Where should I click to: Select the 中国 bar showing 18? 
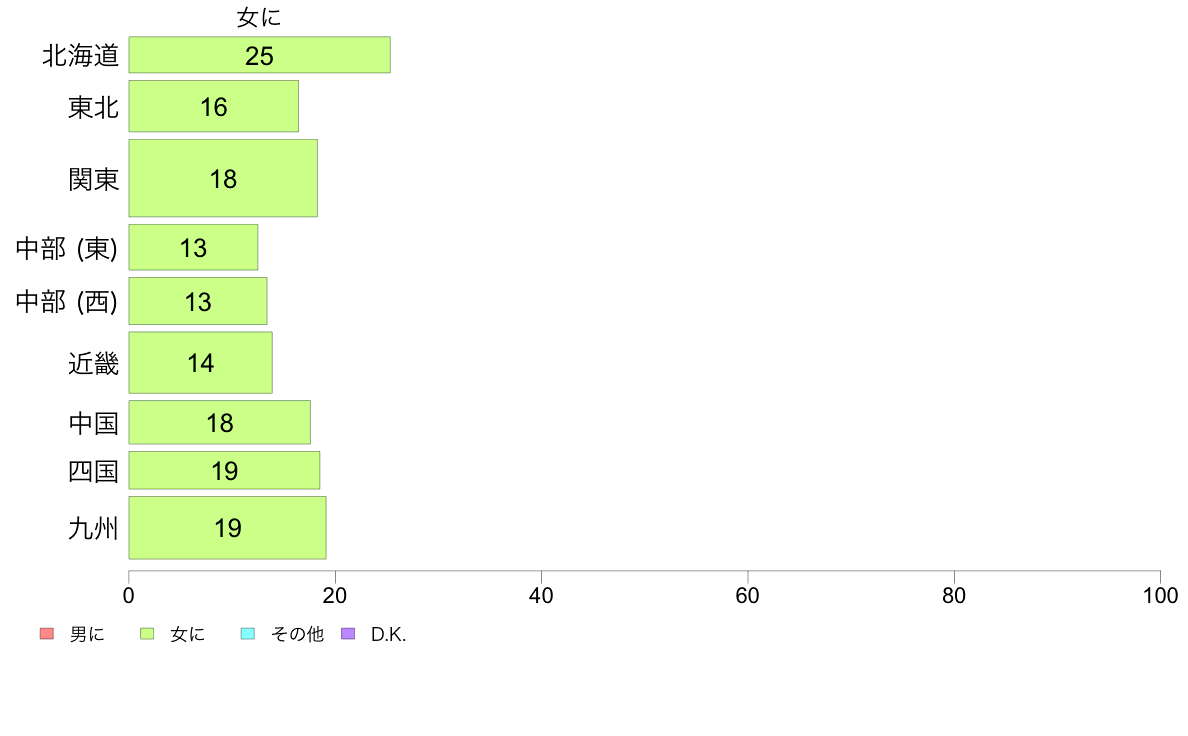[220, 422]
